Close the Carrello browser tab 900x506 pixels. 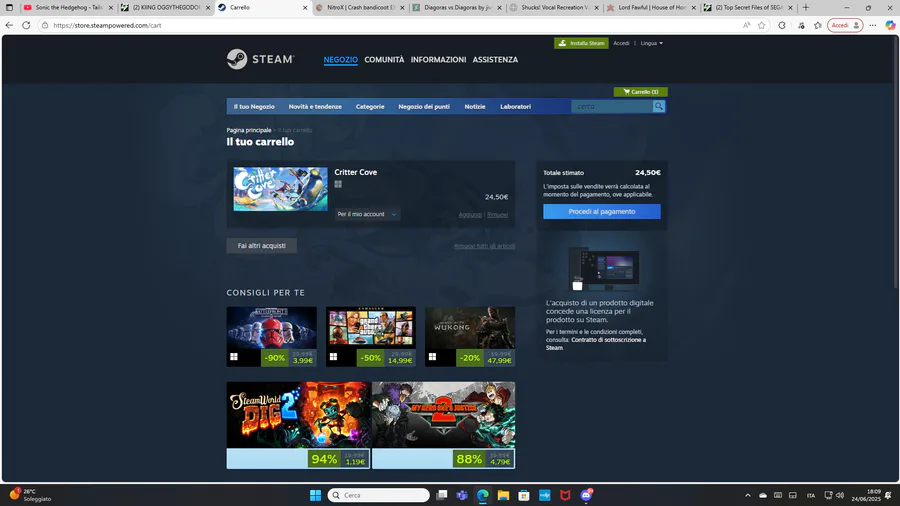pos(305,7)
